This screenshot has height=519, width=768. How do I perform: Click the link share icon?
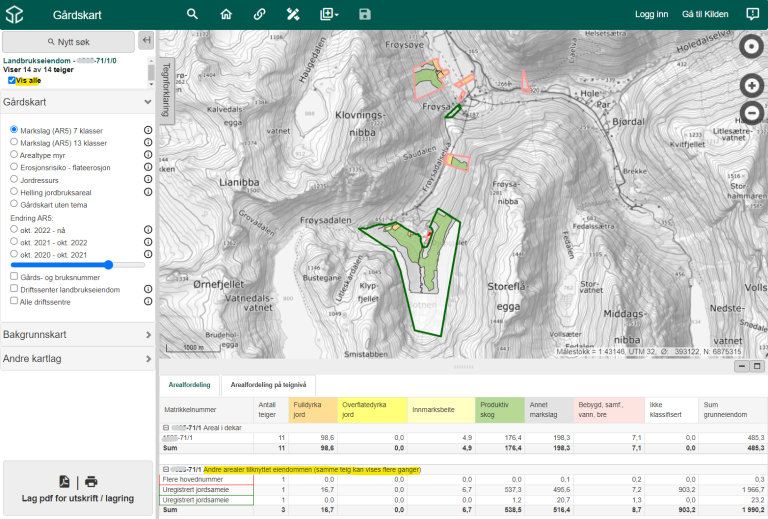[x=259, y=14]
